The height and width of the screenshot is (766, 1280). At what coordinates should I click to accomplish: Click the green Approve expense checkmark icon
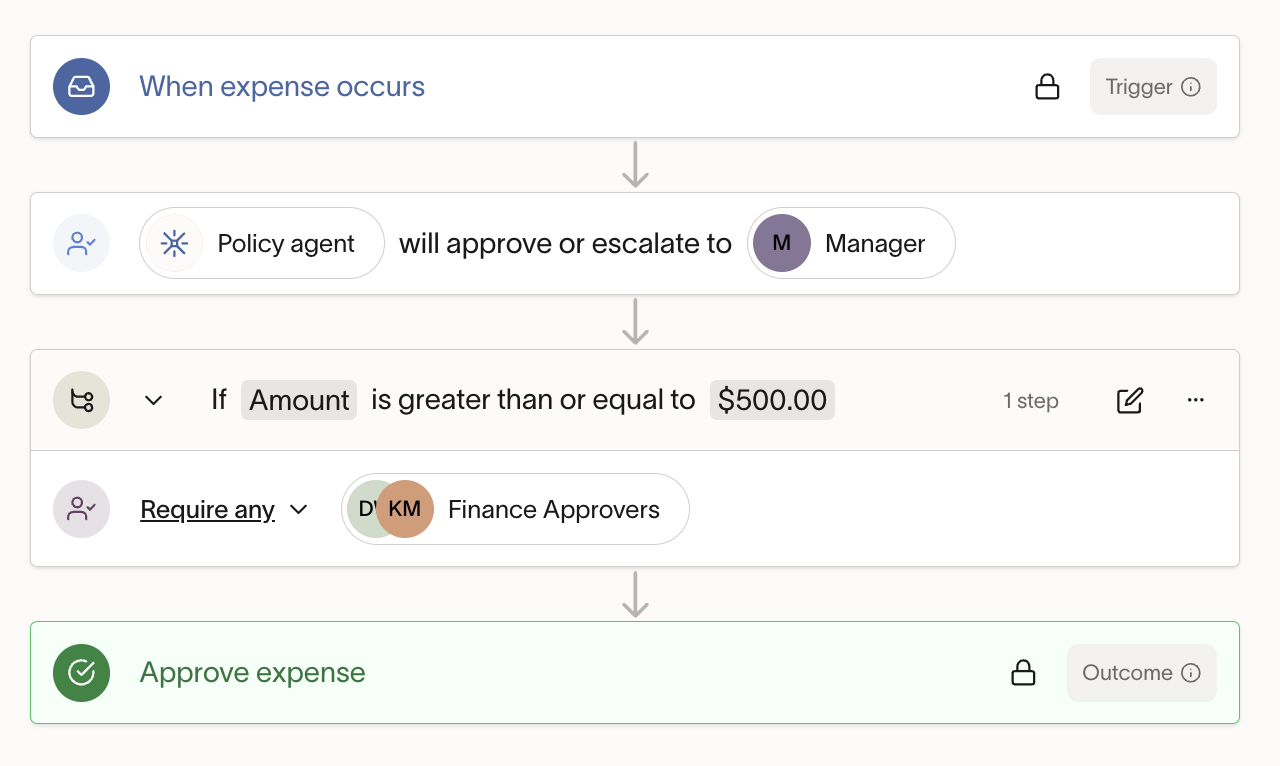[81, 673]
